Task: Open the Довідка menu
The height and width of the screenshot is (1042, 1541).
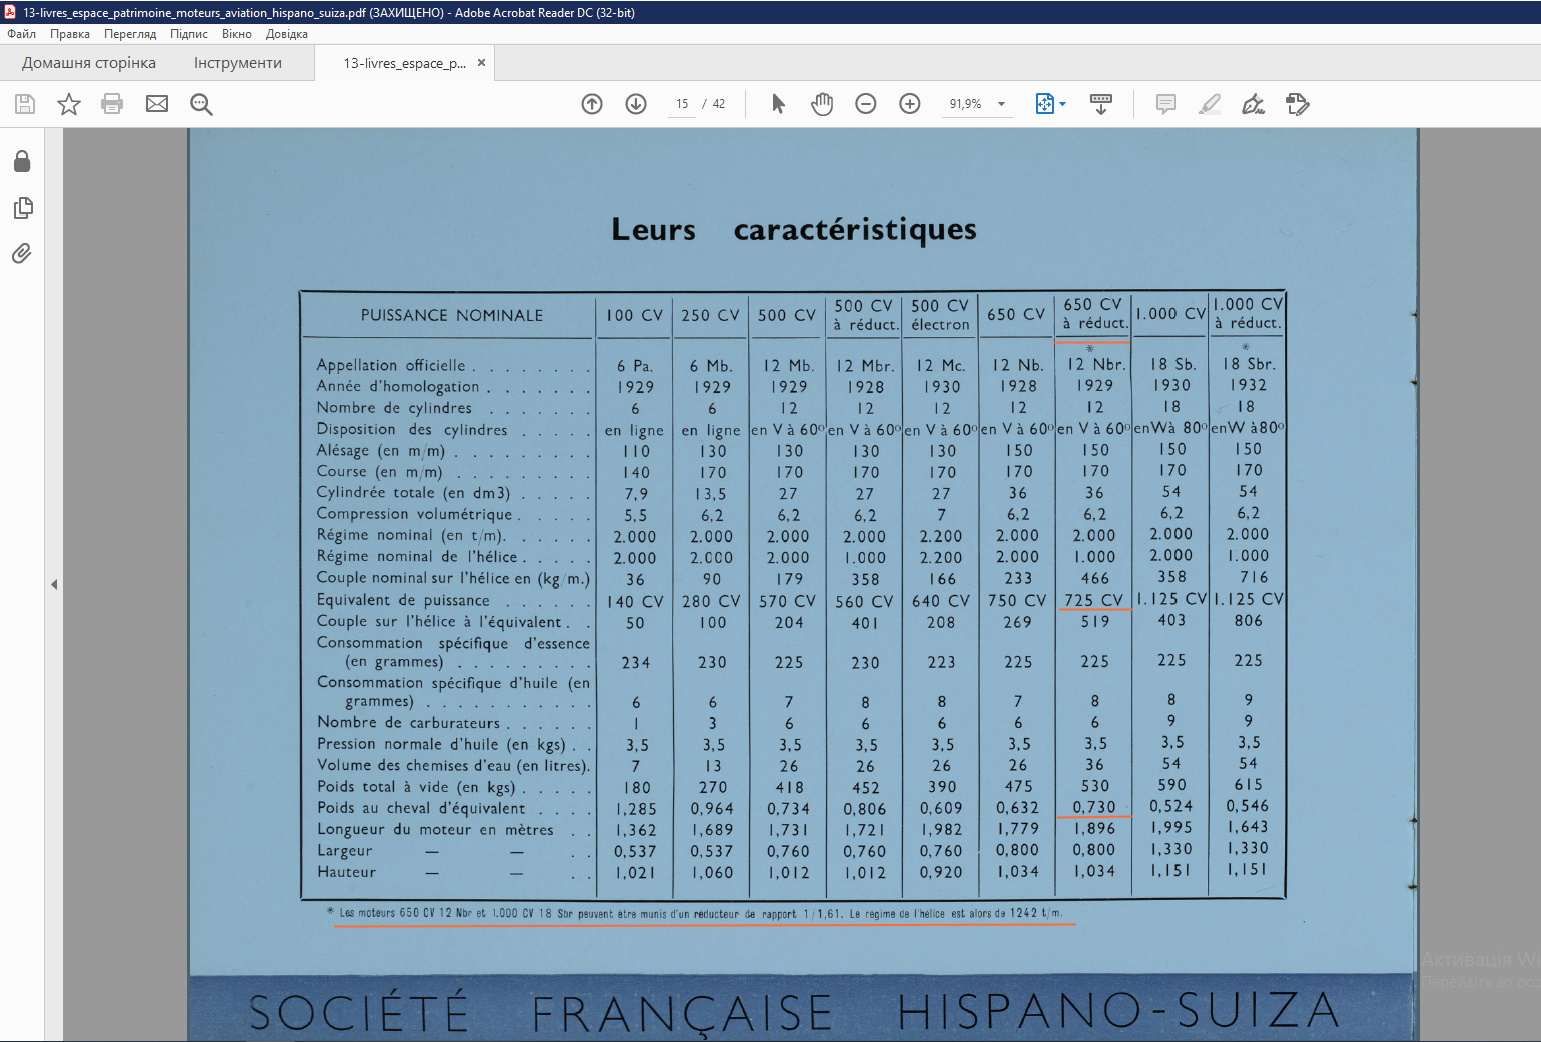Action: (287, 34)
